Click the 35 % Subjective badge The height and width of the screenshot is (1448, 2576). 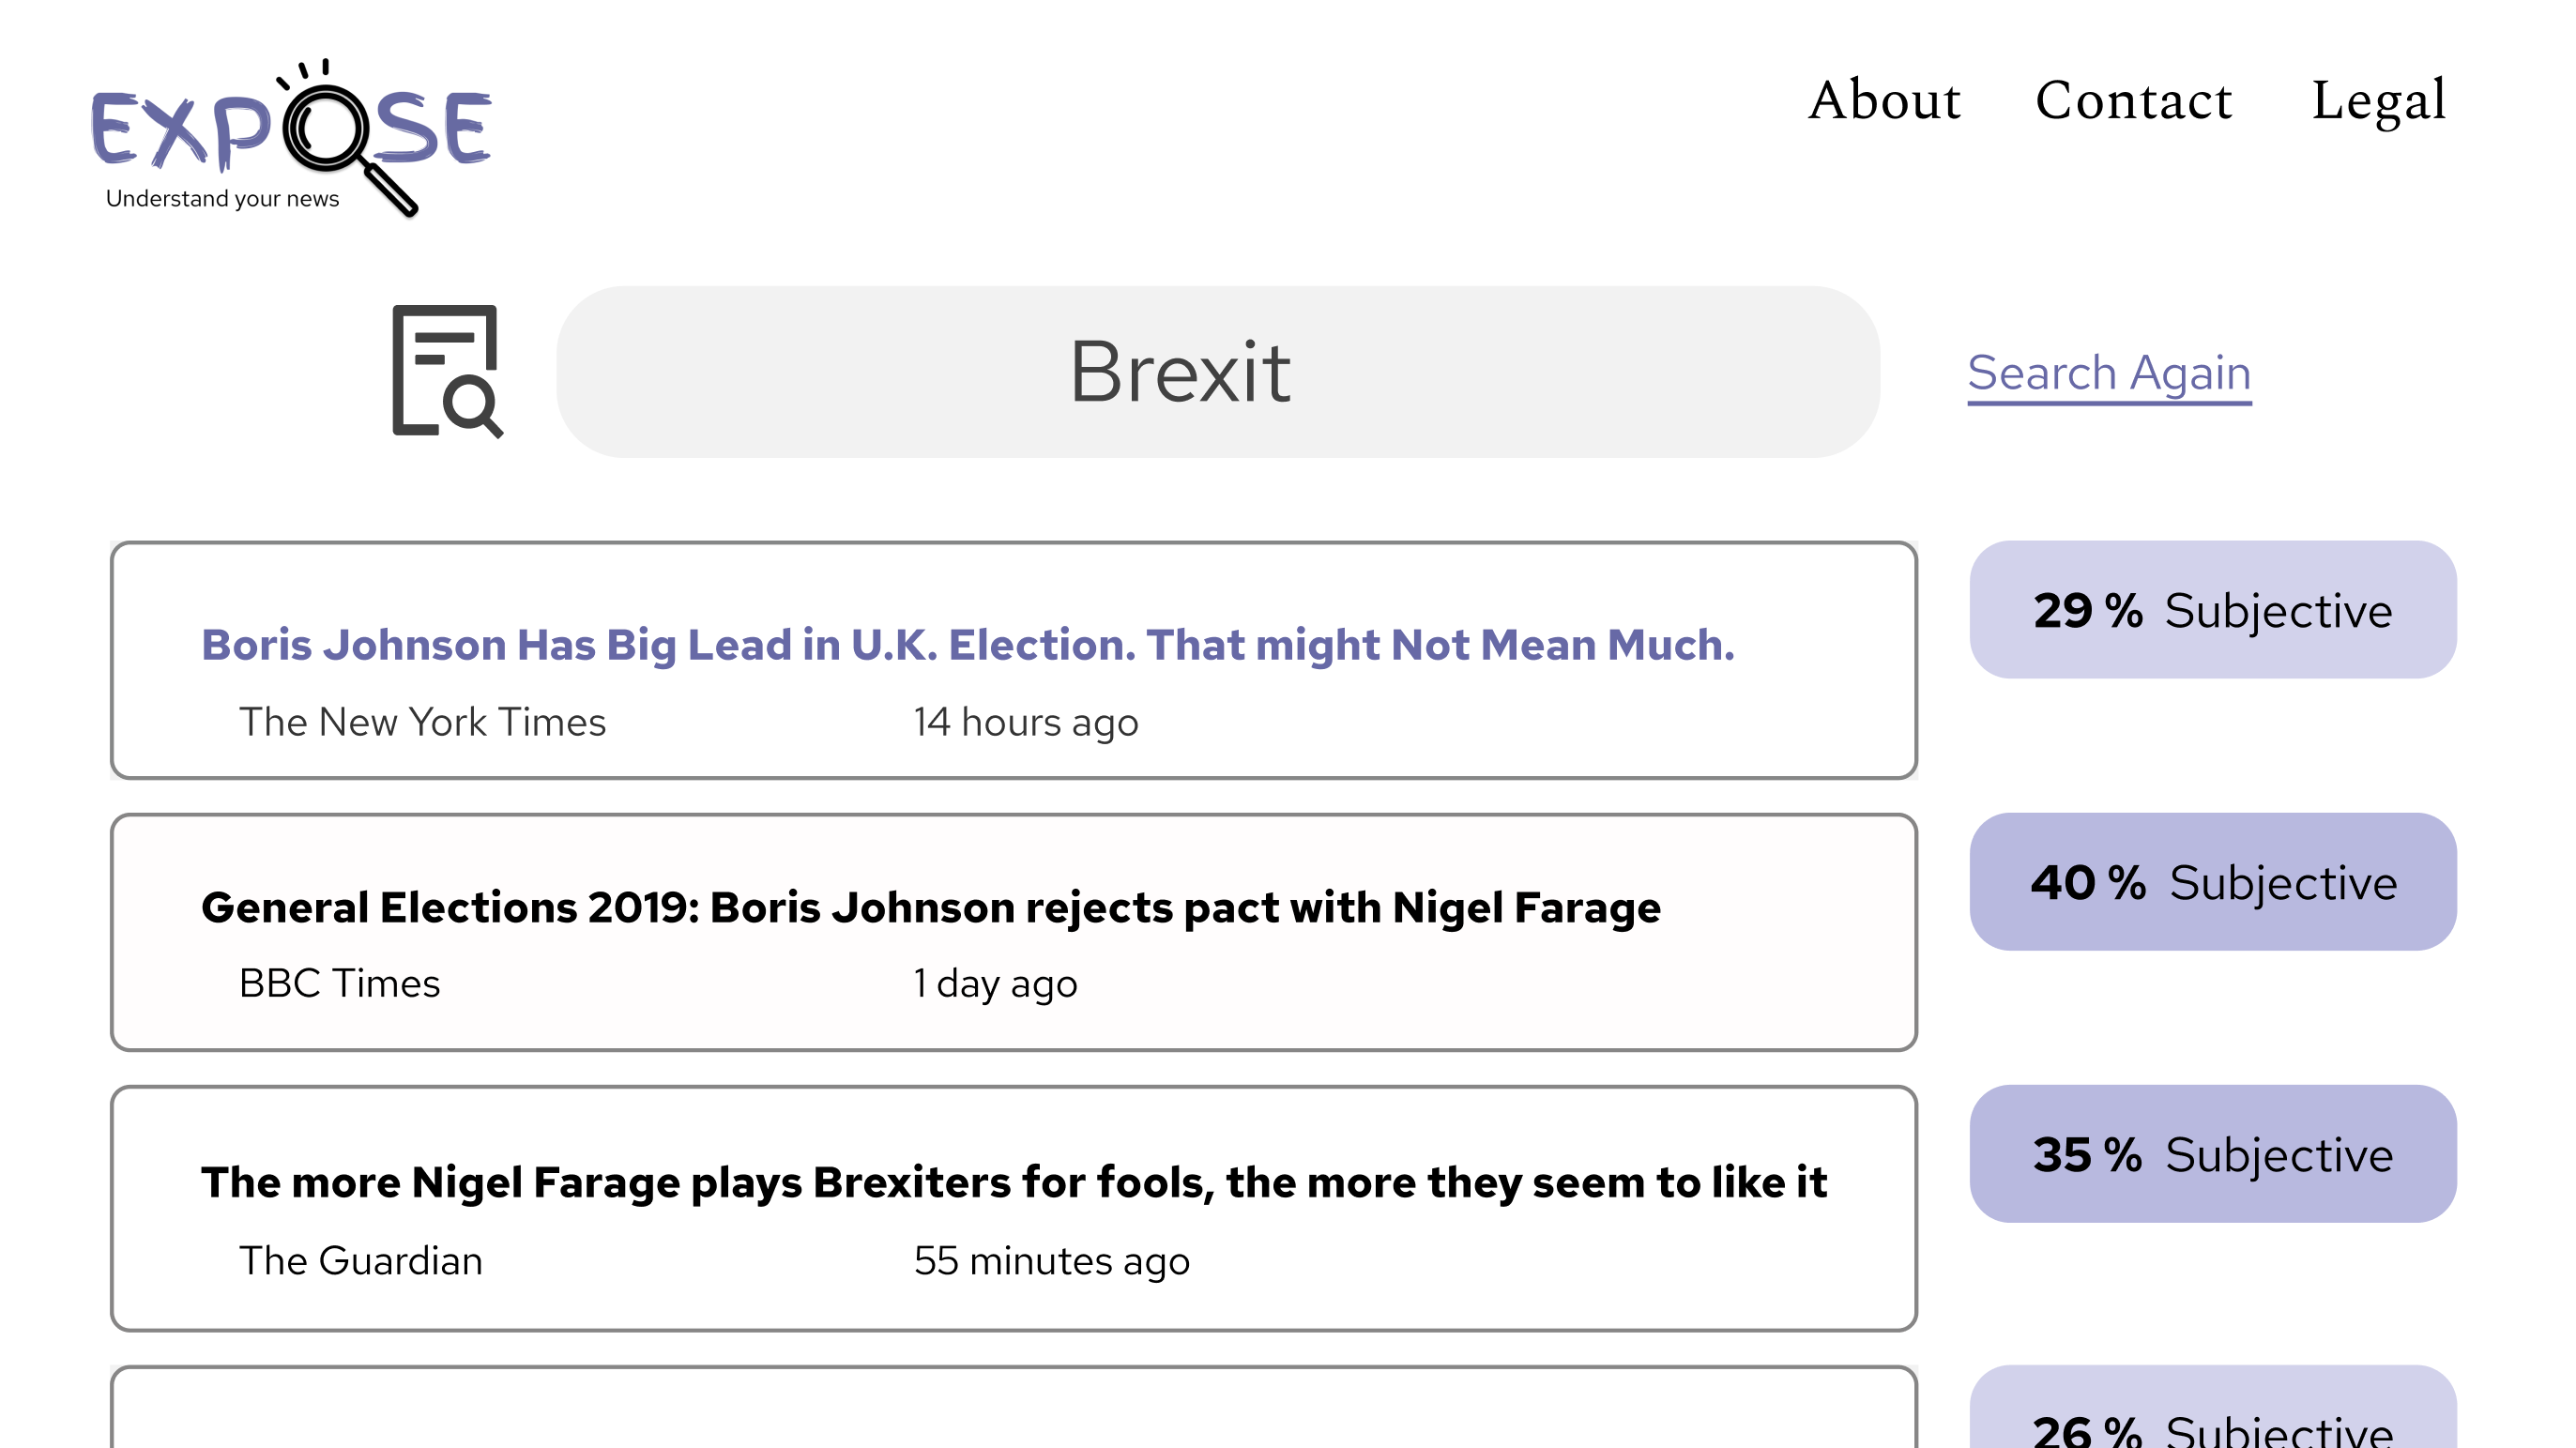pos(2212,1154)
